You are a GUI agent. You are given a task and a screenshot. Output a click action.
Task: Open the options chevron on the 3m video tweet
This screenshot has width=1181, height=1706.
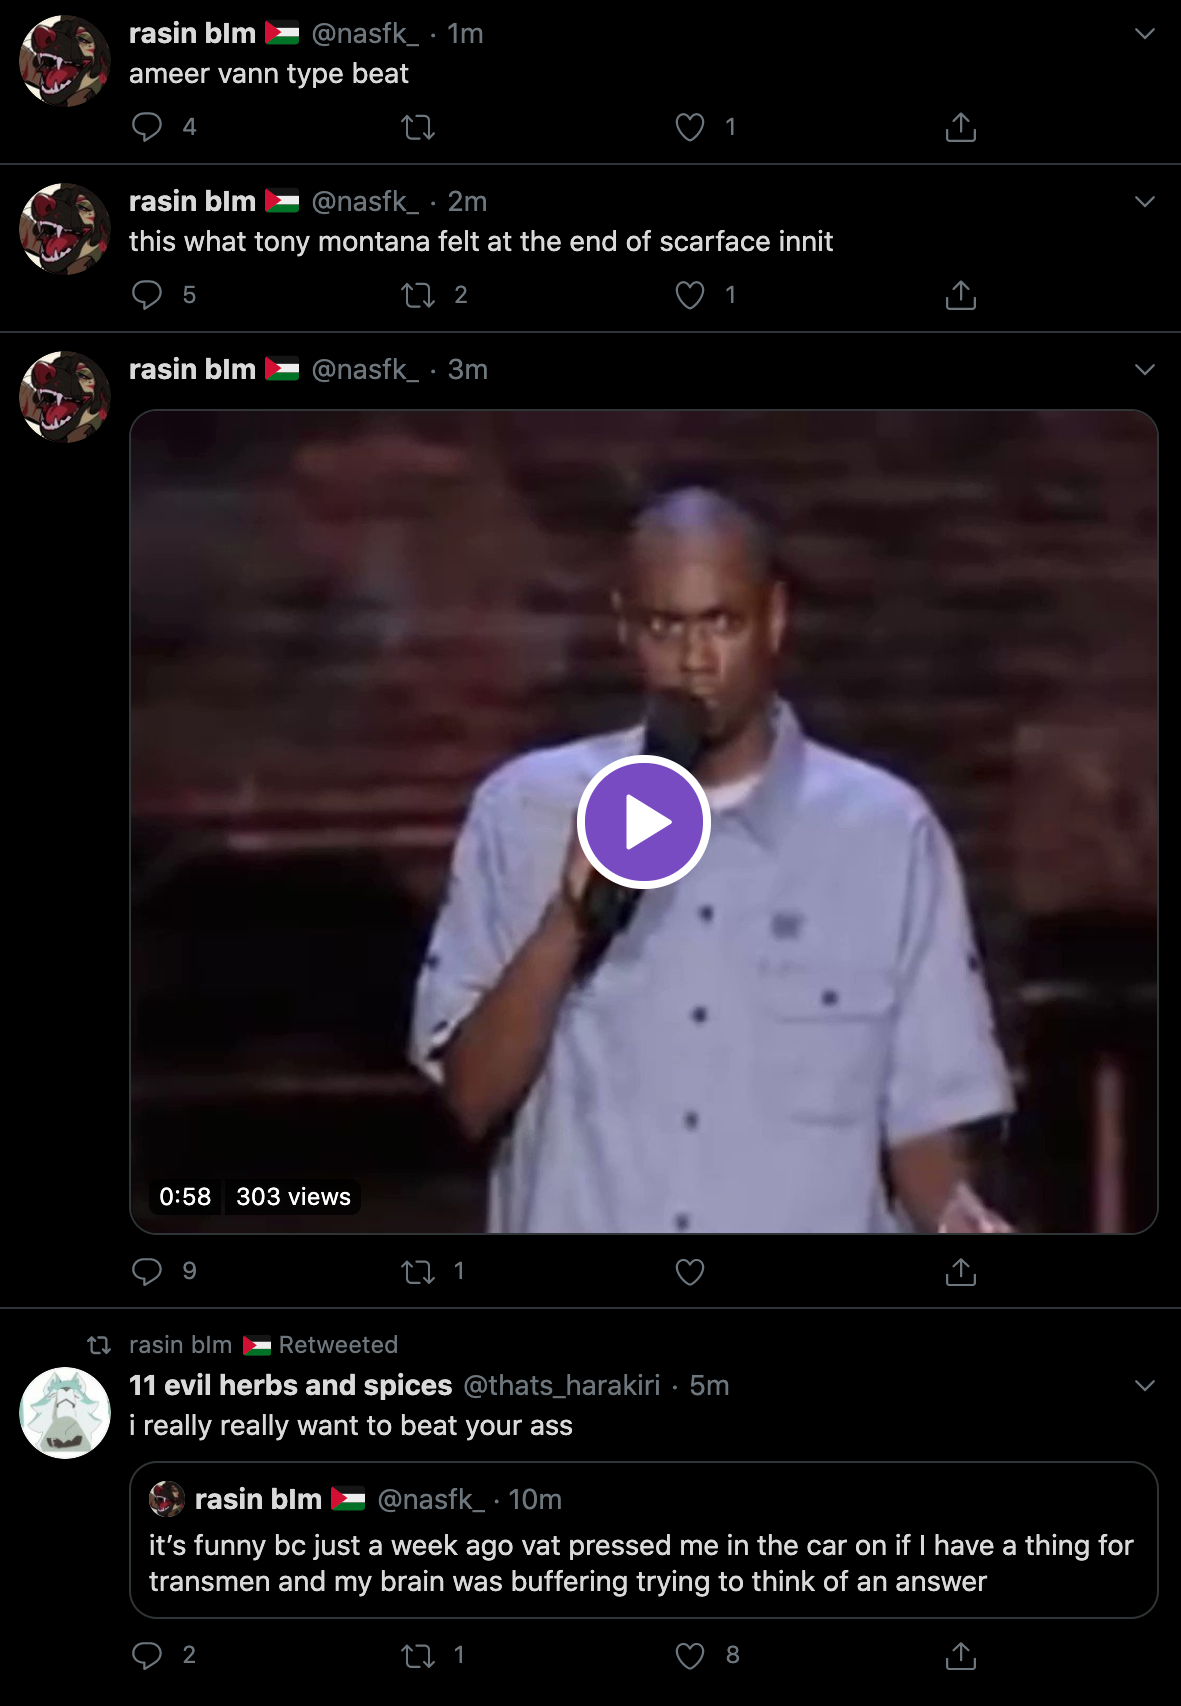[1146, 370]
